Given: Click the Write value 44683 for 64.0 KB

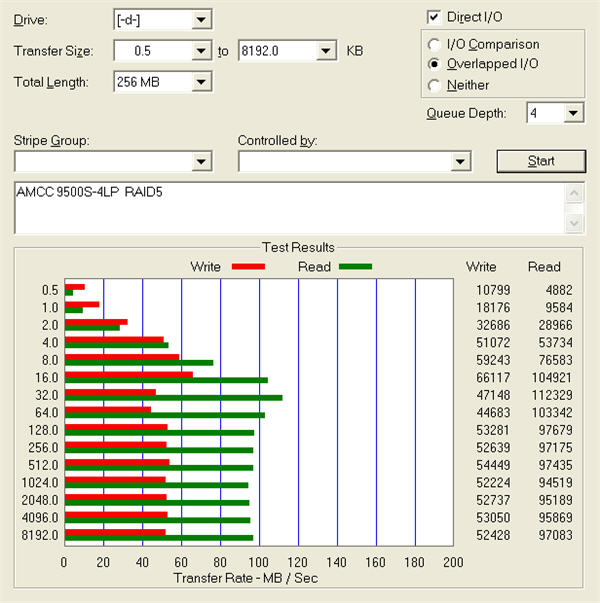Looking at the screenshot, I should (x=493, y=413).
